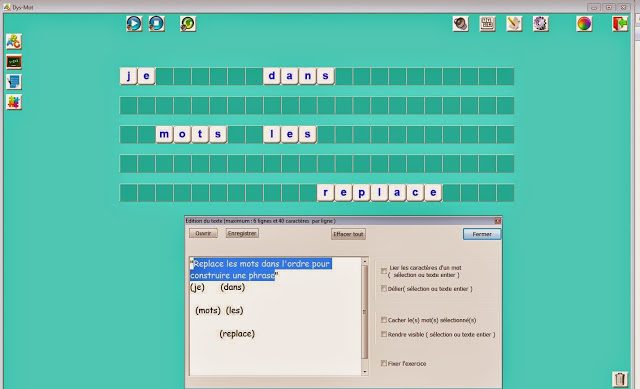This screenshot has width=640, height=389.
Task: Click the Fermer button
Action: [x=482, y=234]
